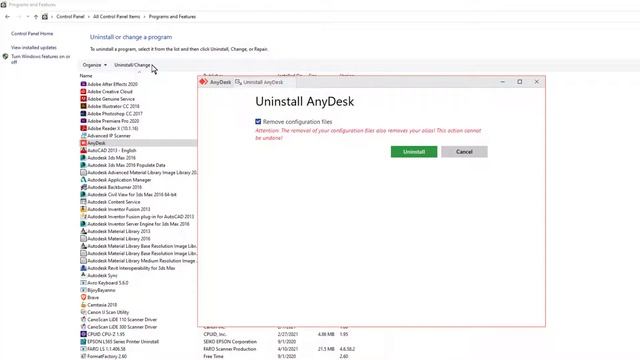The image size is (640, 360).
Task: Select the Autodesk 3ds Max 2016 icon
Action: [x=83, y=158]
